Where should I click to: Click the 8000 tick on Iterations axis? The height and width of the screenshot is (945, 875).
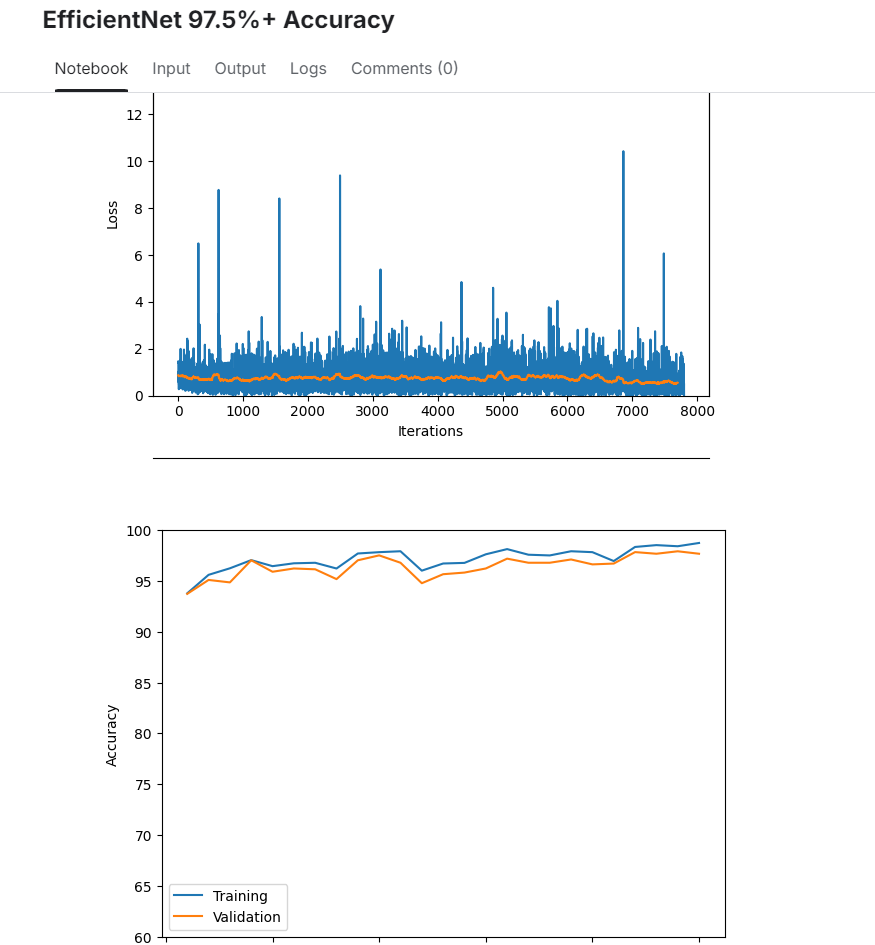(697, 412)
